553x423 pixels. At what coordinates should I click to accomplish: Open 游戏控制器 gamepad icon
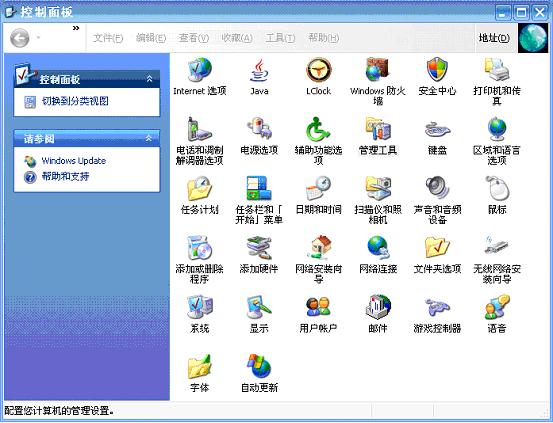pos(437,307)
